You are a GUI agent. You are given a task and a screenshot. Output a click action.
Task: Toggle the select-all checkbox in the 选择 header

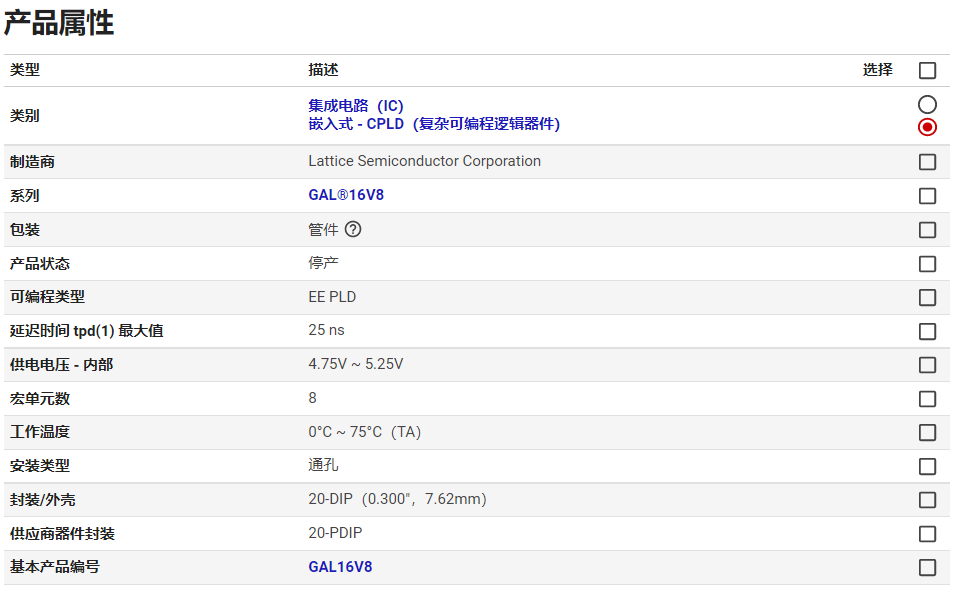click(927, 70)
